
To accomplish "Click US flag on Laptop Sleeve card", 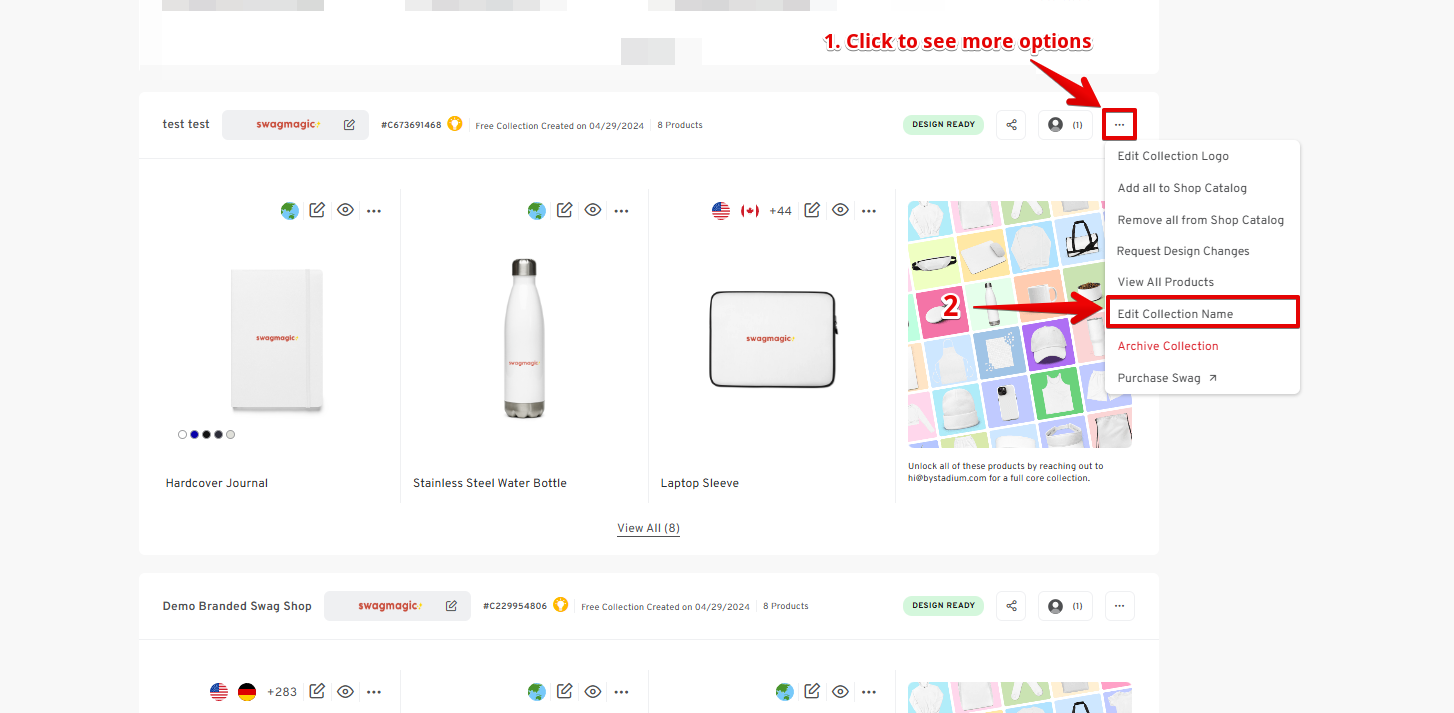I will pos(721,211).
